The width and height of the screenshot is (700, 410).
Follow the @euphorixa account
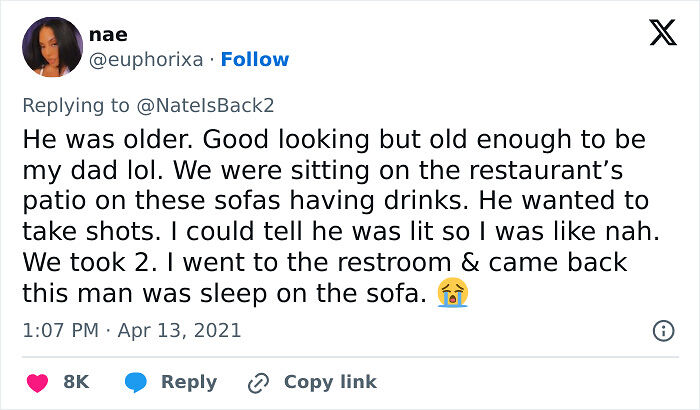click(x=255, y=60)
